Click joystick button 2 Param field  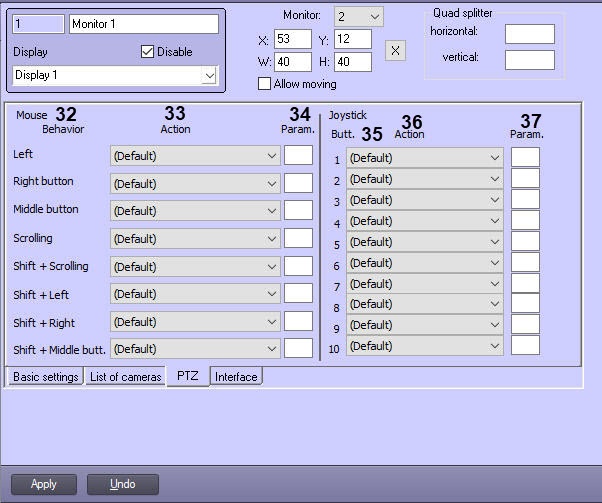click(x=525, y=178)
